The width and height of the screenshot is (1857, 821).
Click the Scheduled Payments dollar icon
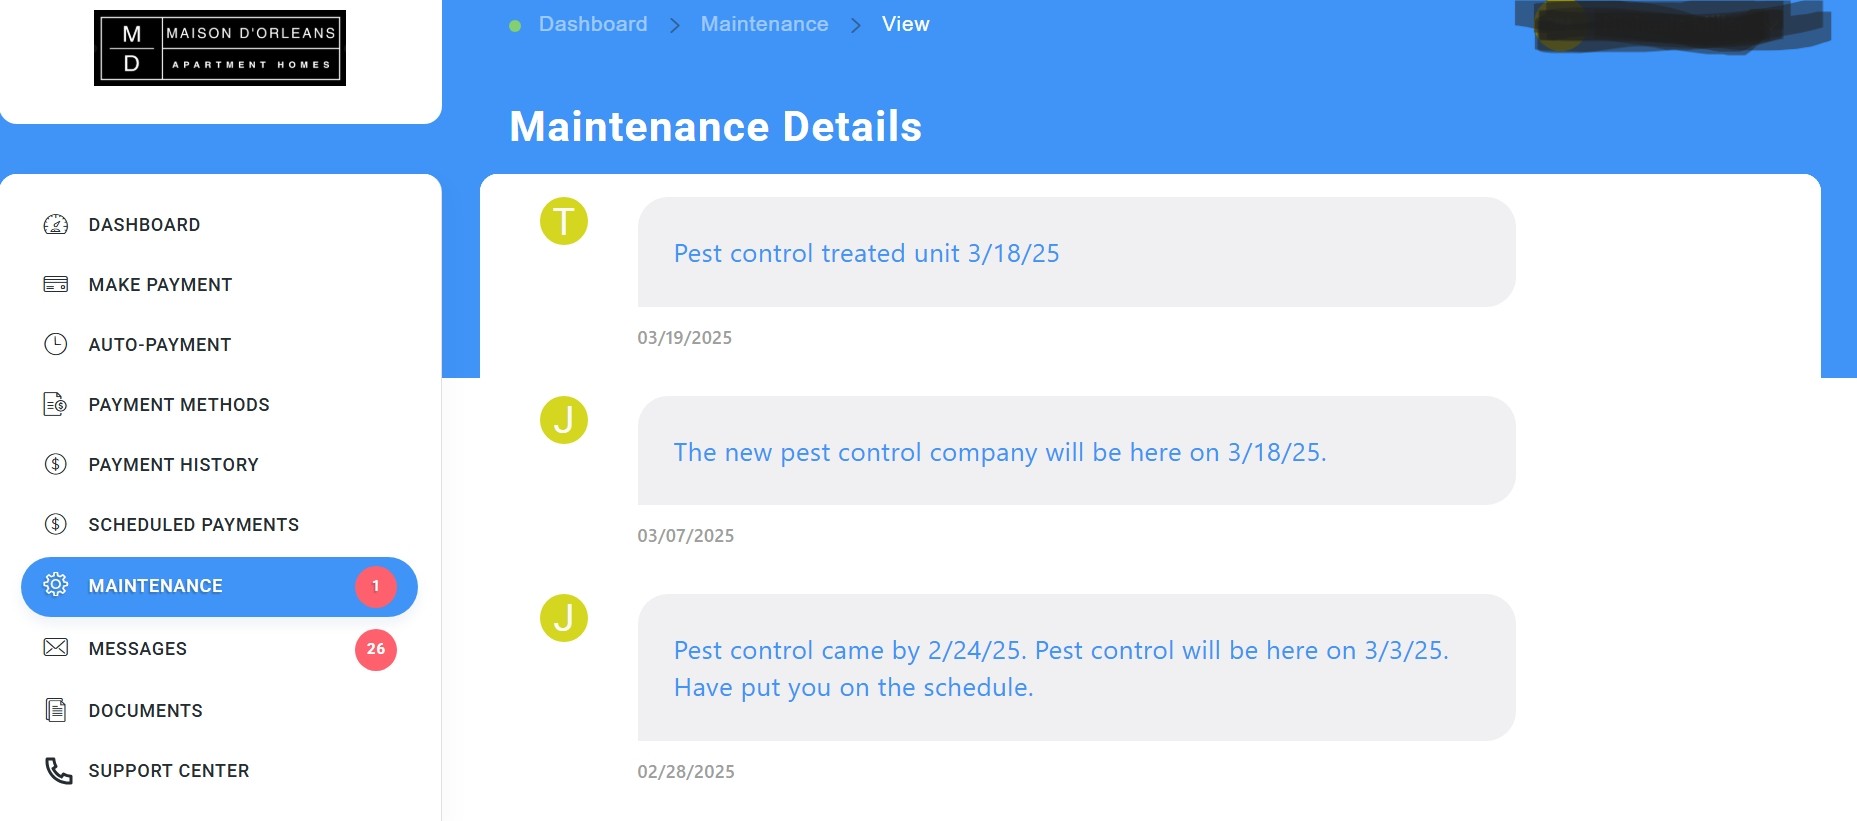[56, 525]
